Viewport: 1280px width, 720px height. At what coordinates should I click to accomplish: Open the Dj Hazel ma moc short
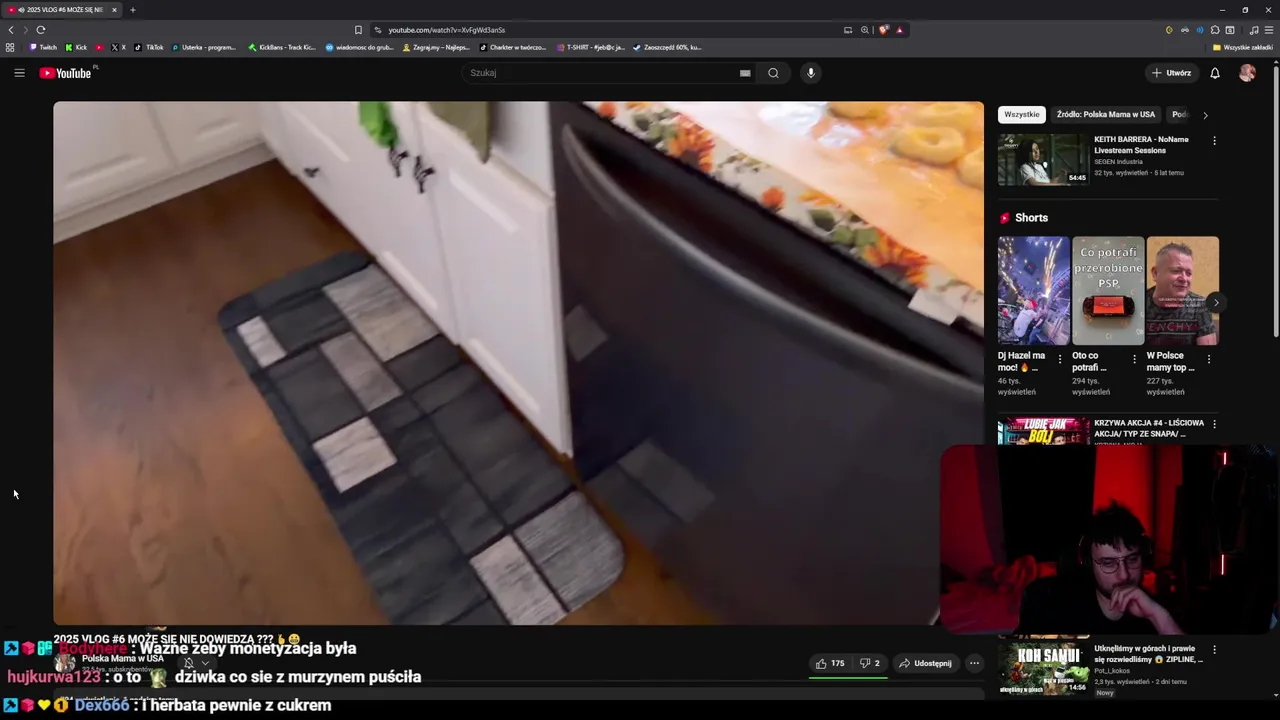pyautogui.click(x=1033, y=291)
